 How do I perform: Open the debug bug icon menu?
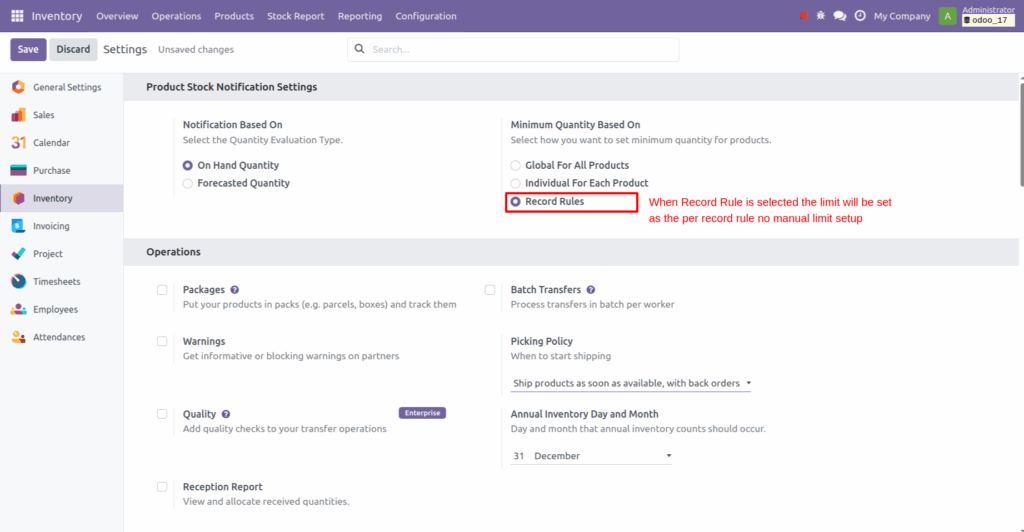point(821,16)
